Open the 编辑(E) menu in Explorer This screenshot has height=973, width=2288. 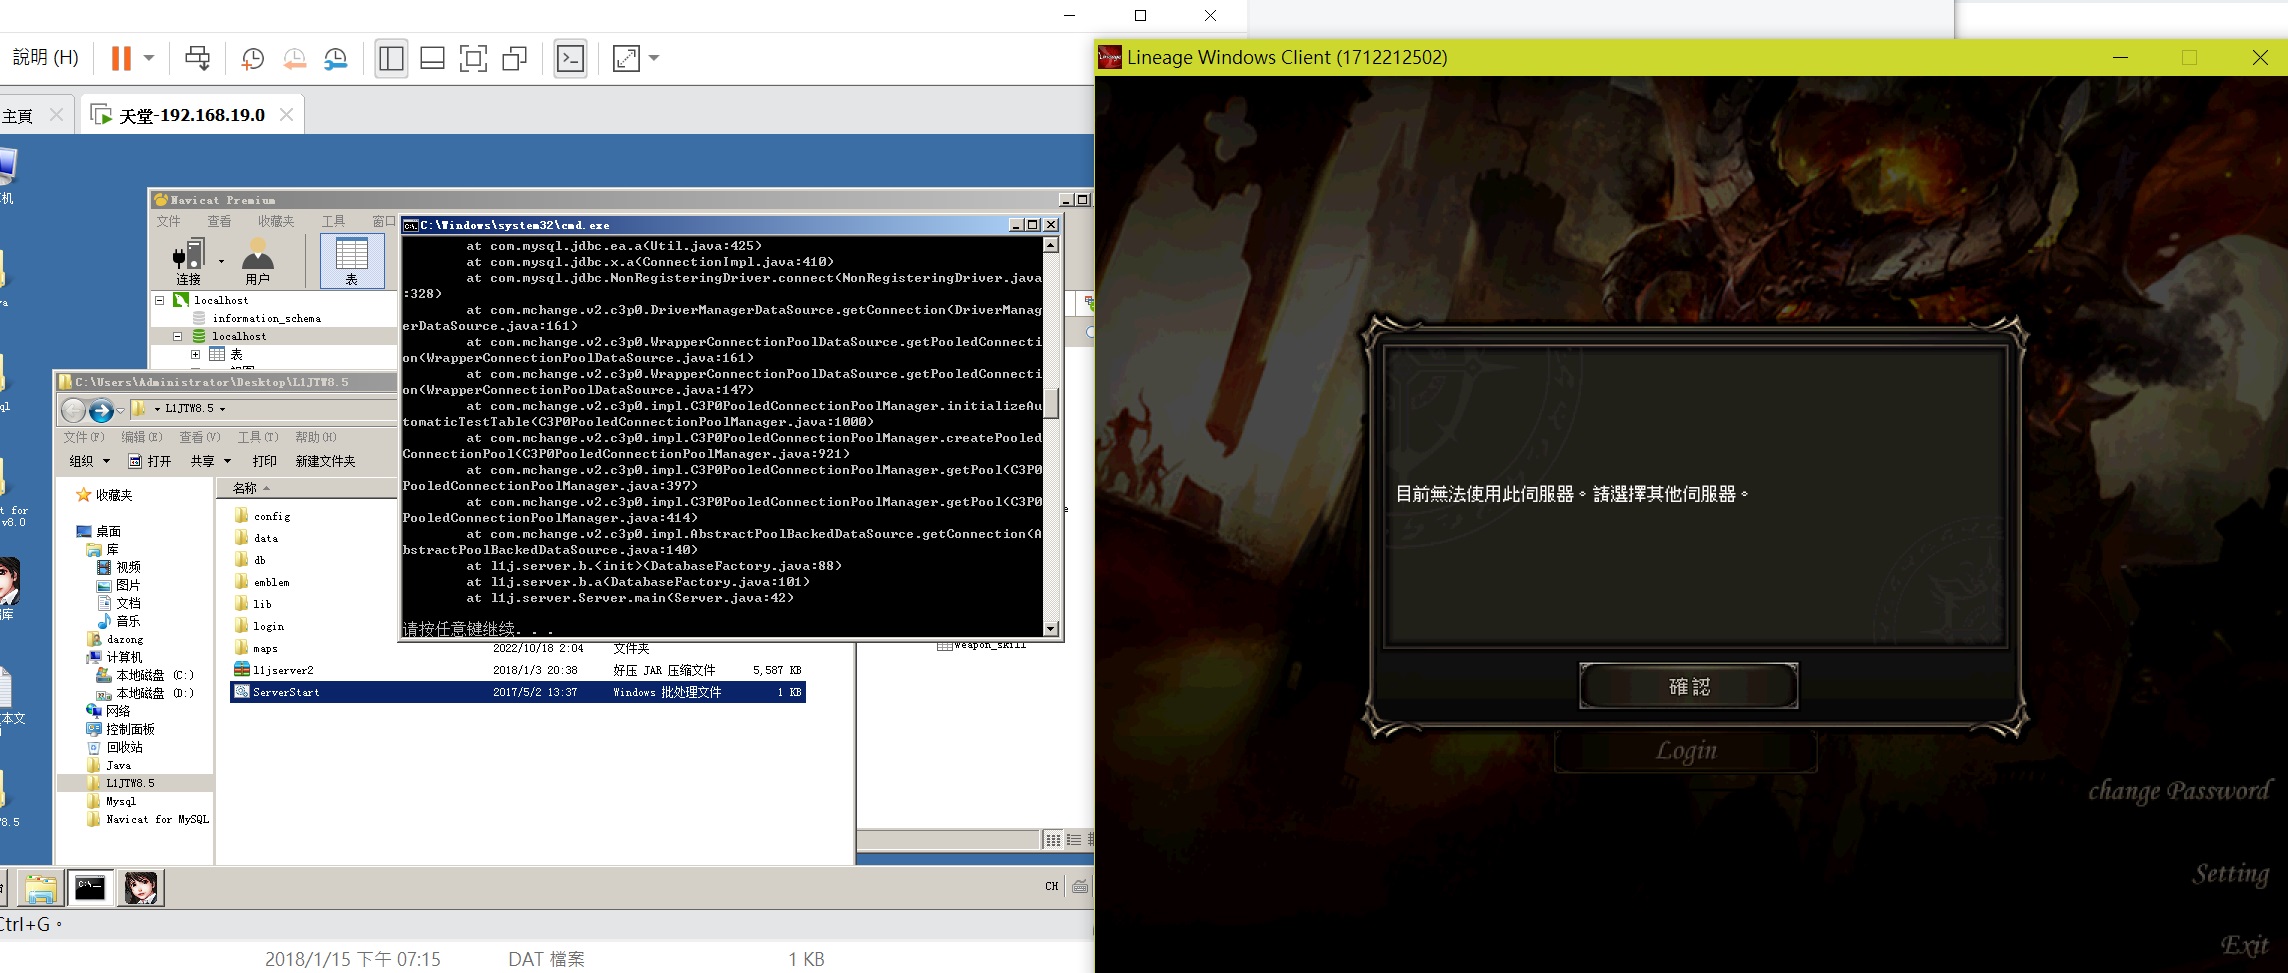pyautogui.click(x=141, y=437)
